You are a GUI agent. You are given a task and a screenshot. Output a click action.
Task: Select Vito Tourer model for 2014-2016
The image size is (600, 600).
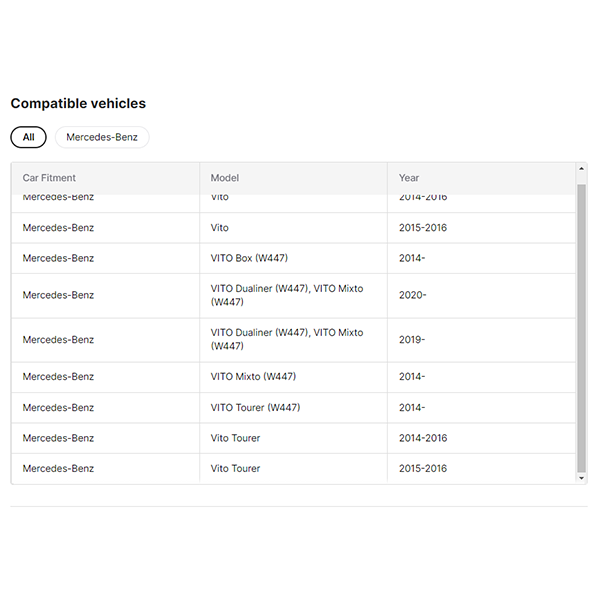[235, 438]
